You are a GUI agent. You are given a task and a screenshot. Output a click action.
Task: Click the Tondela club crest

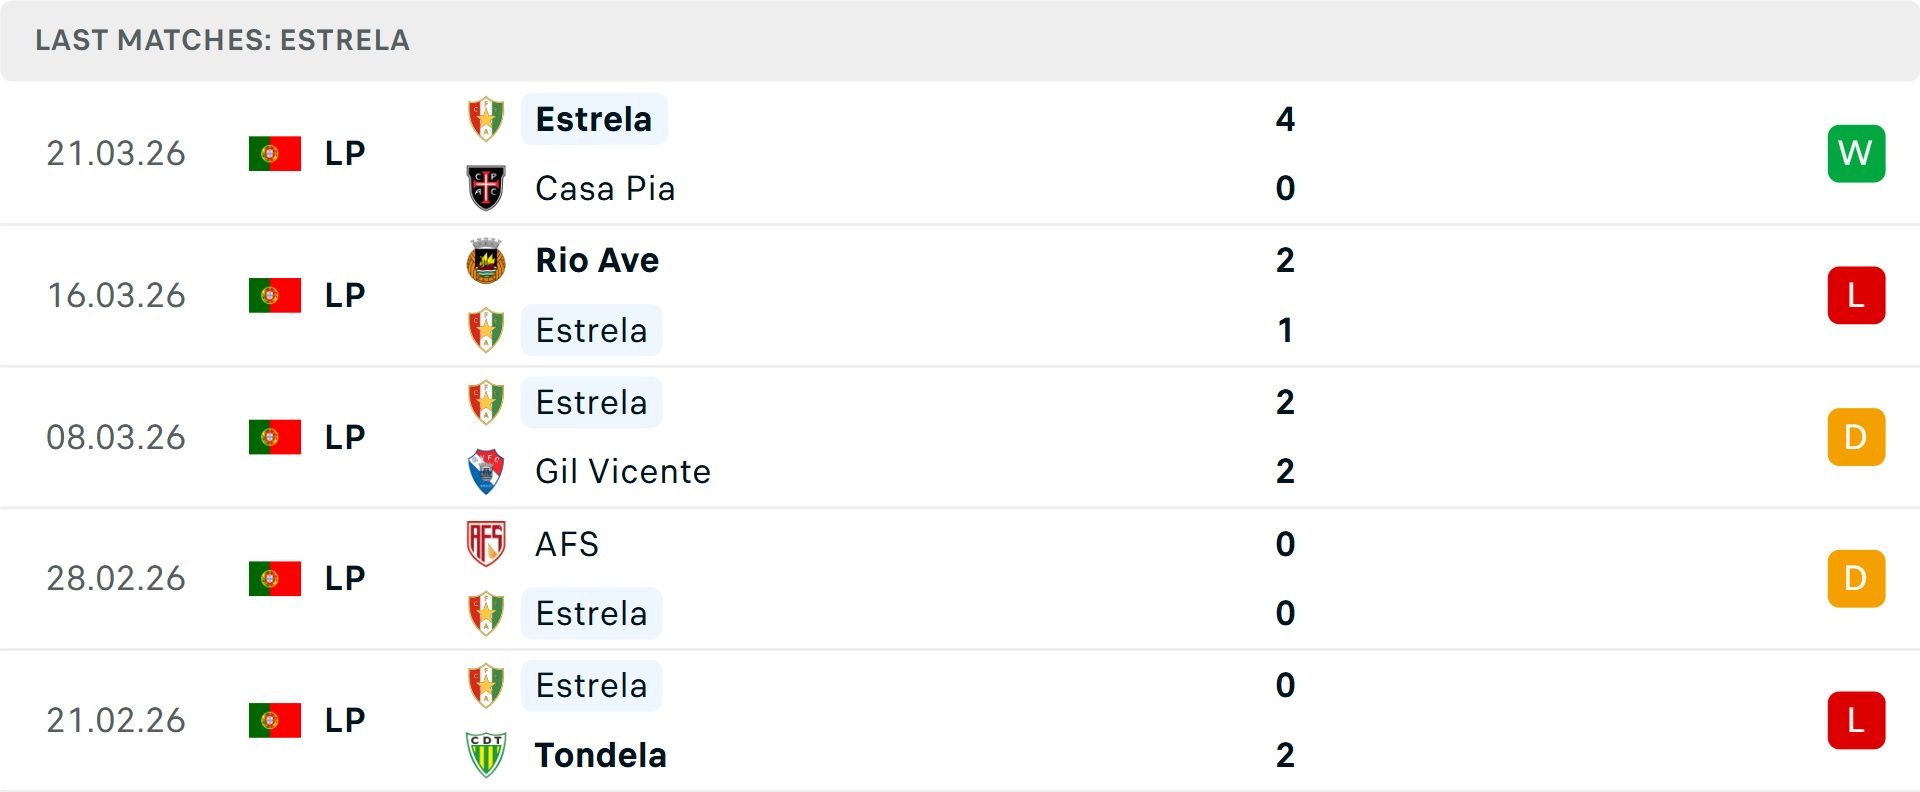coord(486,755)
